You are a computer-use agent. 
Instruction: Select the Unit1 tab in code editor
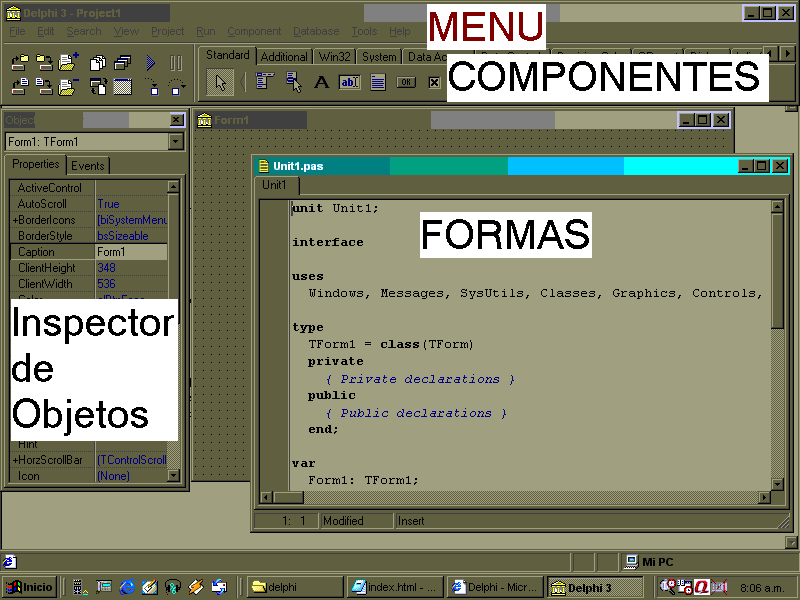pos(274,185)
